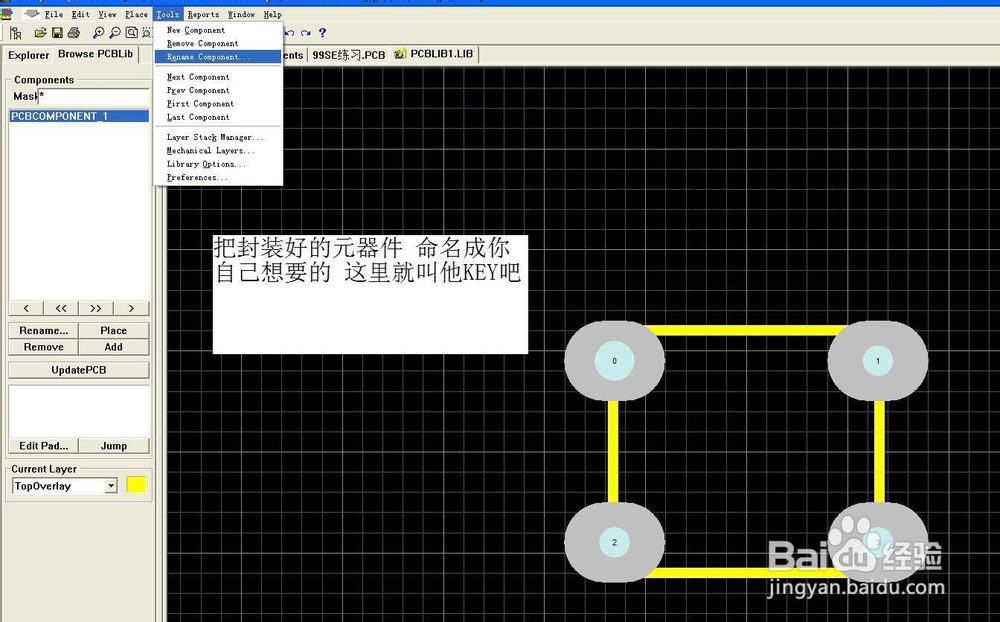The height and width of the screenshot is (622, 1000).
Task: Click the Edit Pad... button
Action: tap(43, 446)
